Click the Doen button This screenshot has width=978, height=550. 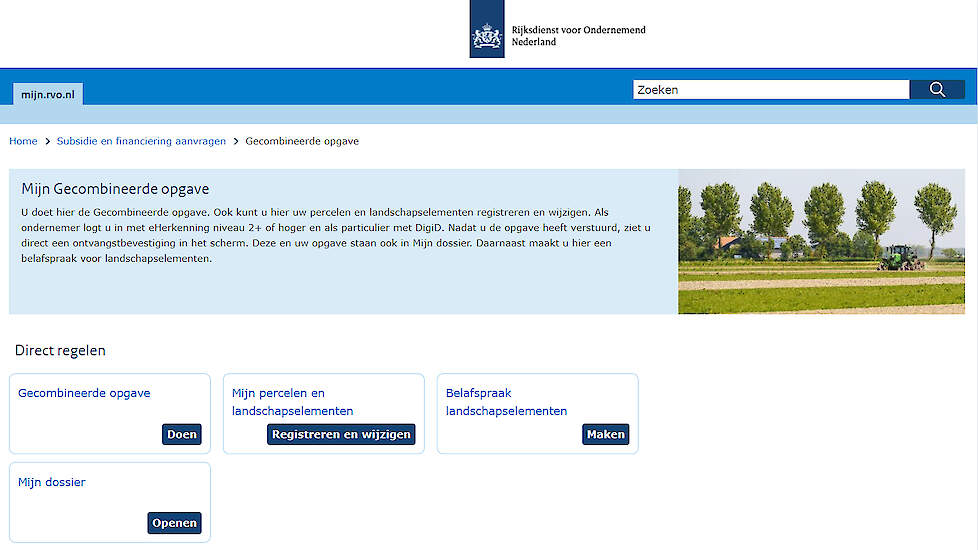pos(182,434)
